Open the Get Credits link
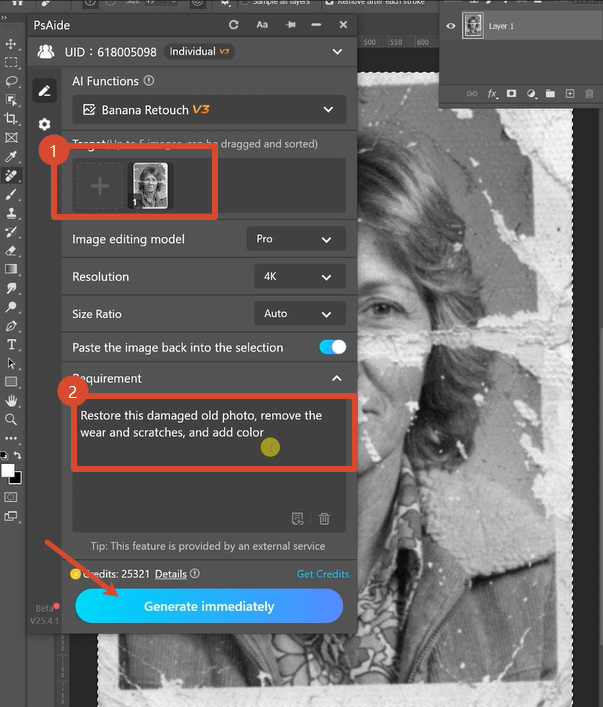The image size is (603, 707). [322, 574]
